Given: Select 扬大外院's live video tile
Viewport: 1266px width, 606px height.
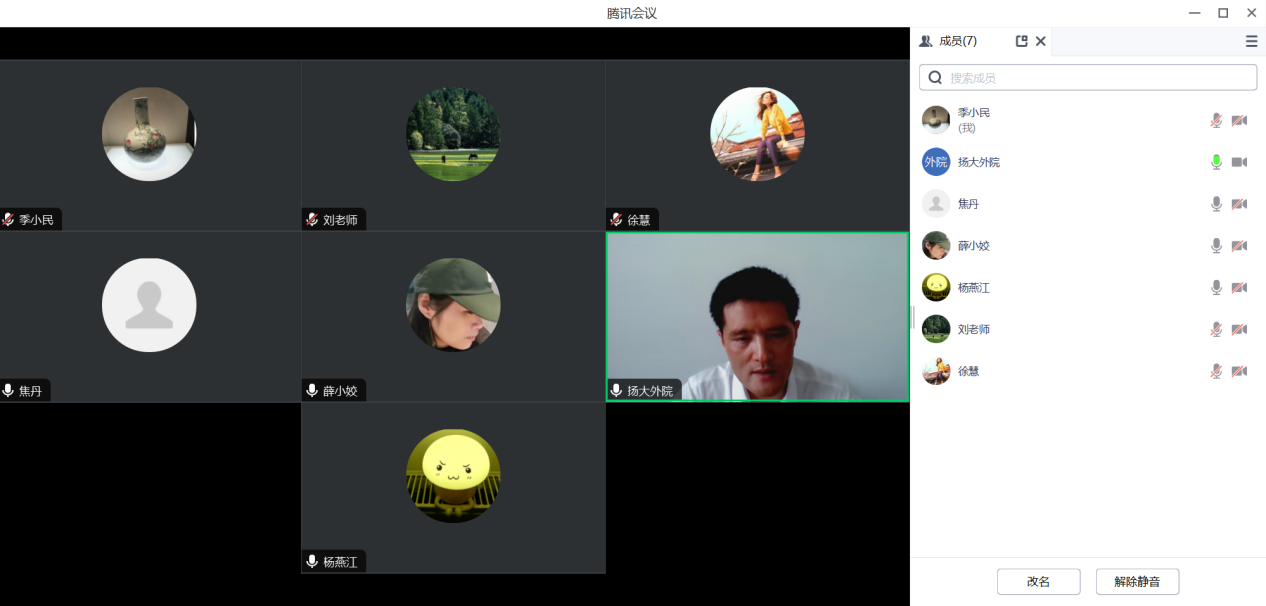Looking at the screenshot, I should (757, 316).
